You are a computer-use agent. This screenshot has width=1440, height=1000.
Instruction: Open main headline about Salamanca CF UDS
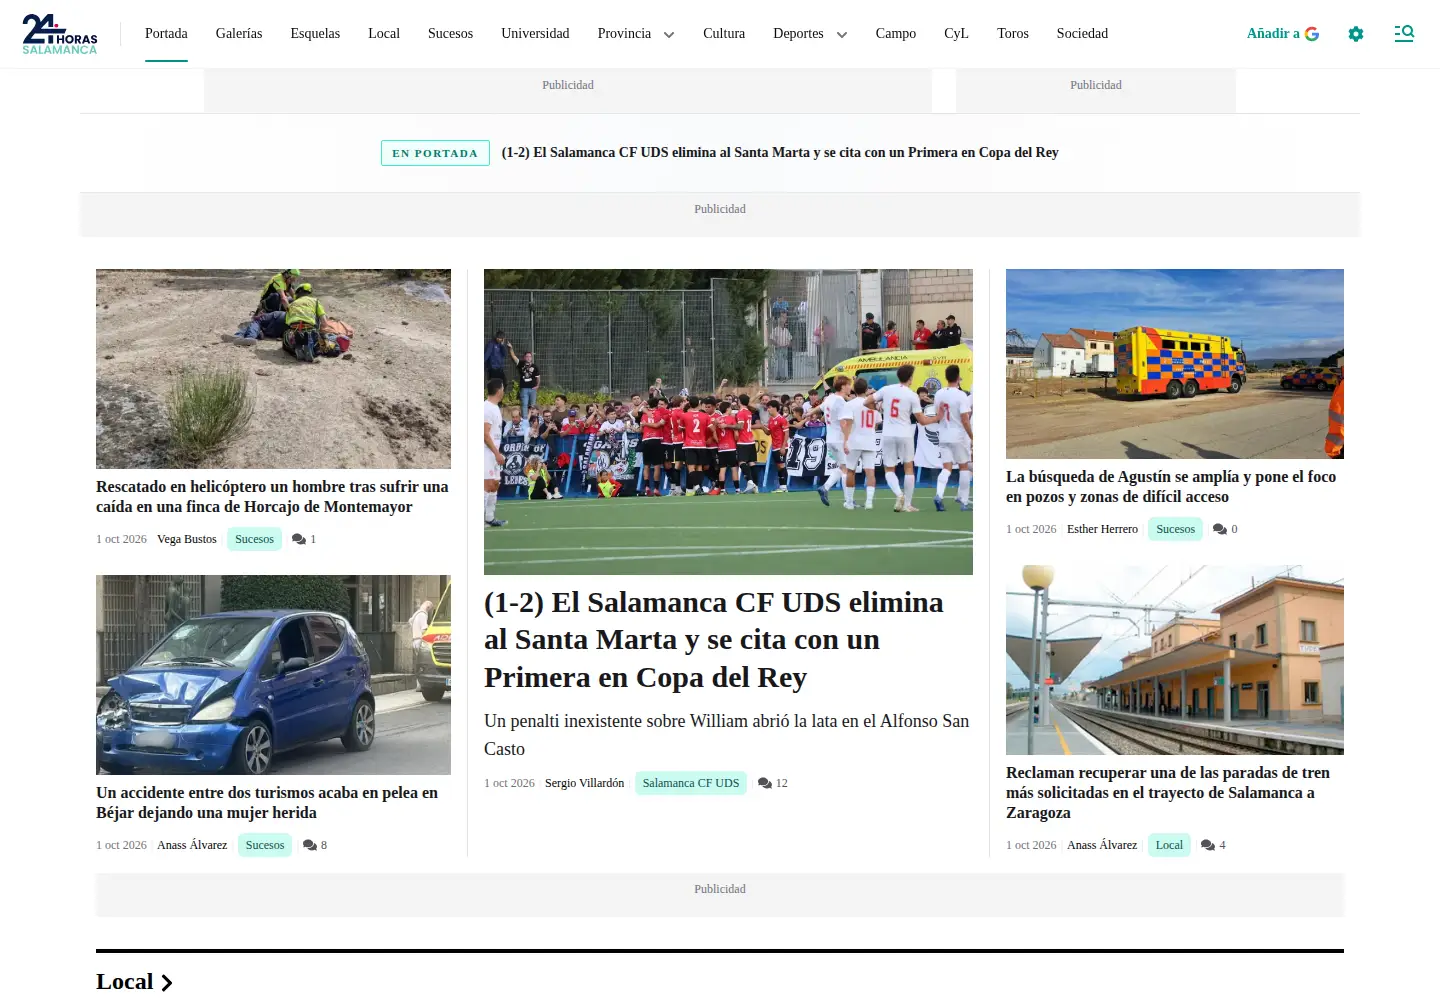714,640
